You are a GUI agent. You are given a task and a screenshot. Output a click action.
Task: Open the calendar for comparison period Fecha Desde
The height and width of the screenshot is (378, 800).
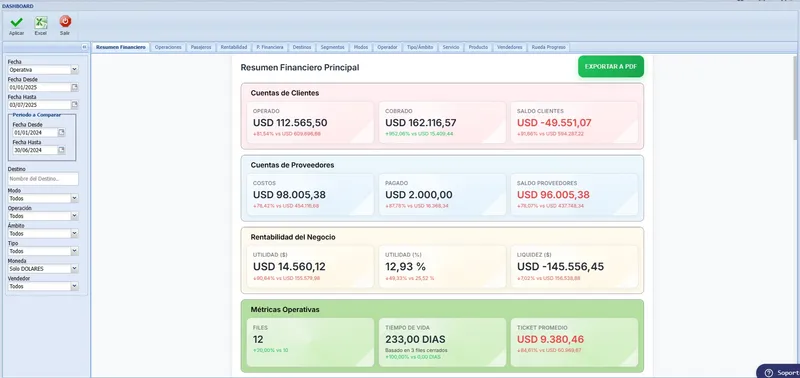(62, 133)
